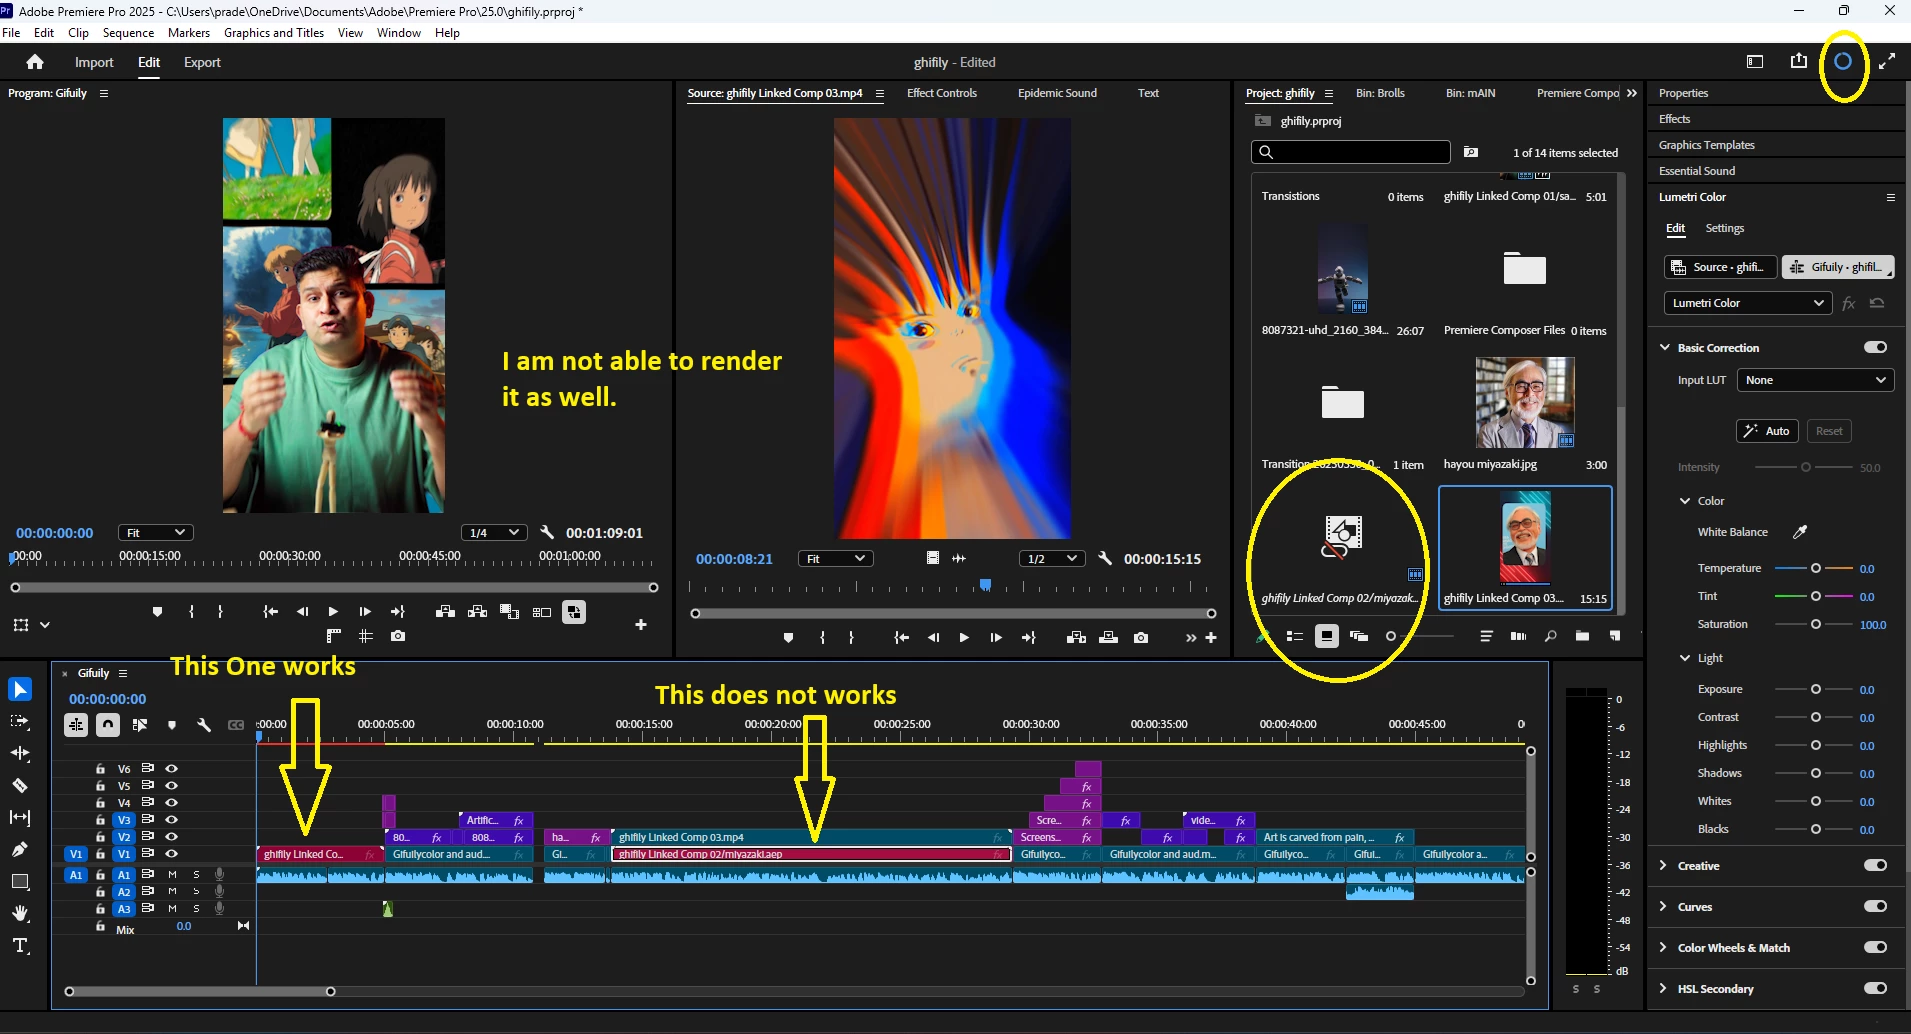Open Source playback resolution 1/2 dropdown
This screenshot has height=1034, width=1911.
[x=1052, y=559]
